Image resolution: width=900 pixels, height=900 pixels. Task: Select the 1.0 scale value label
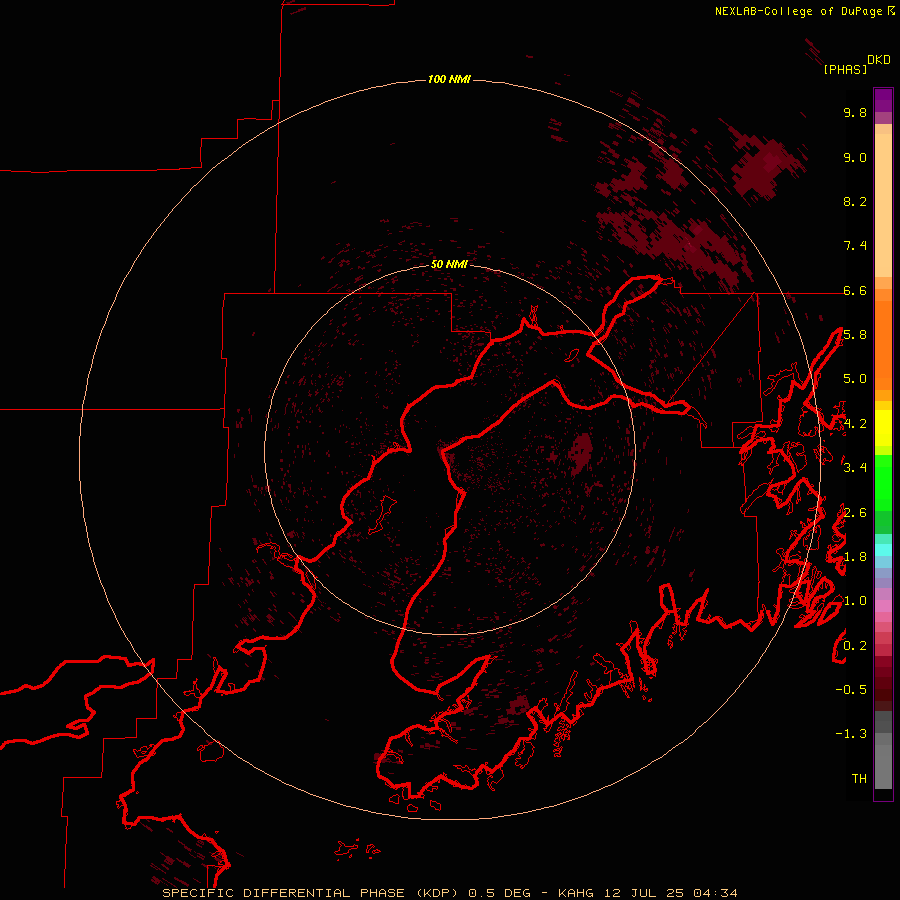[x=855, y=601]
